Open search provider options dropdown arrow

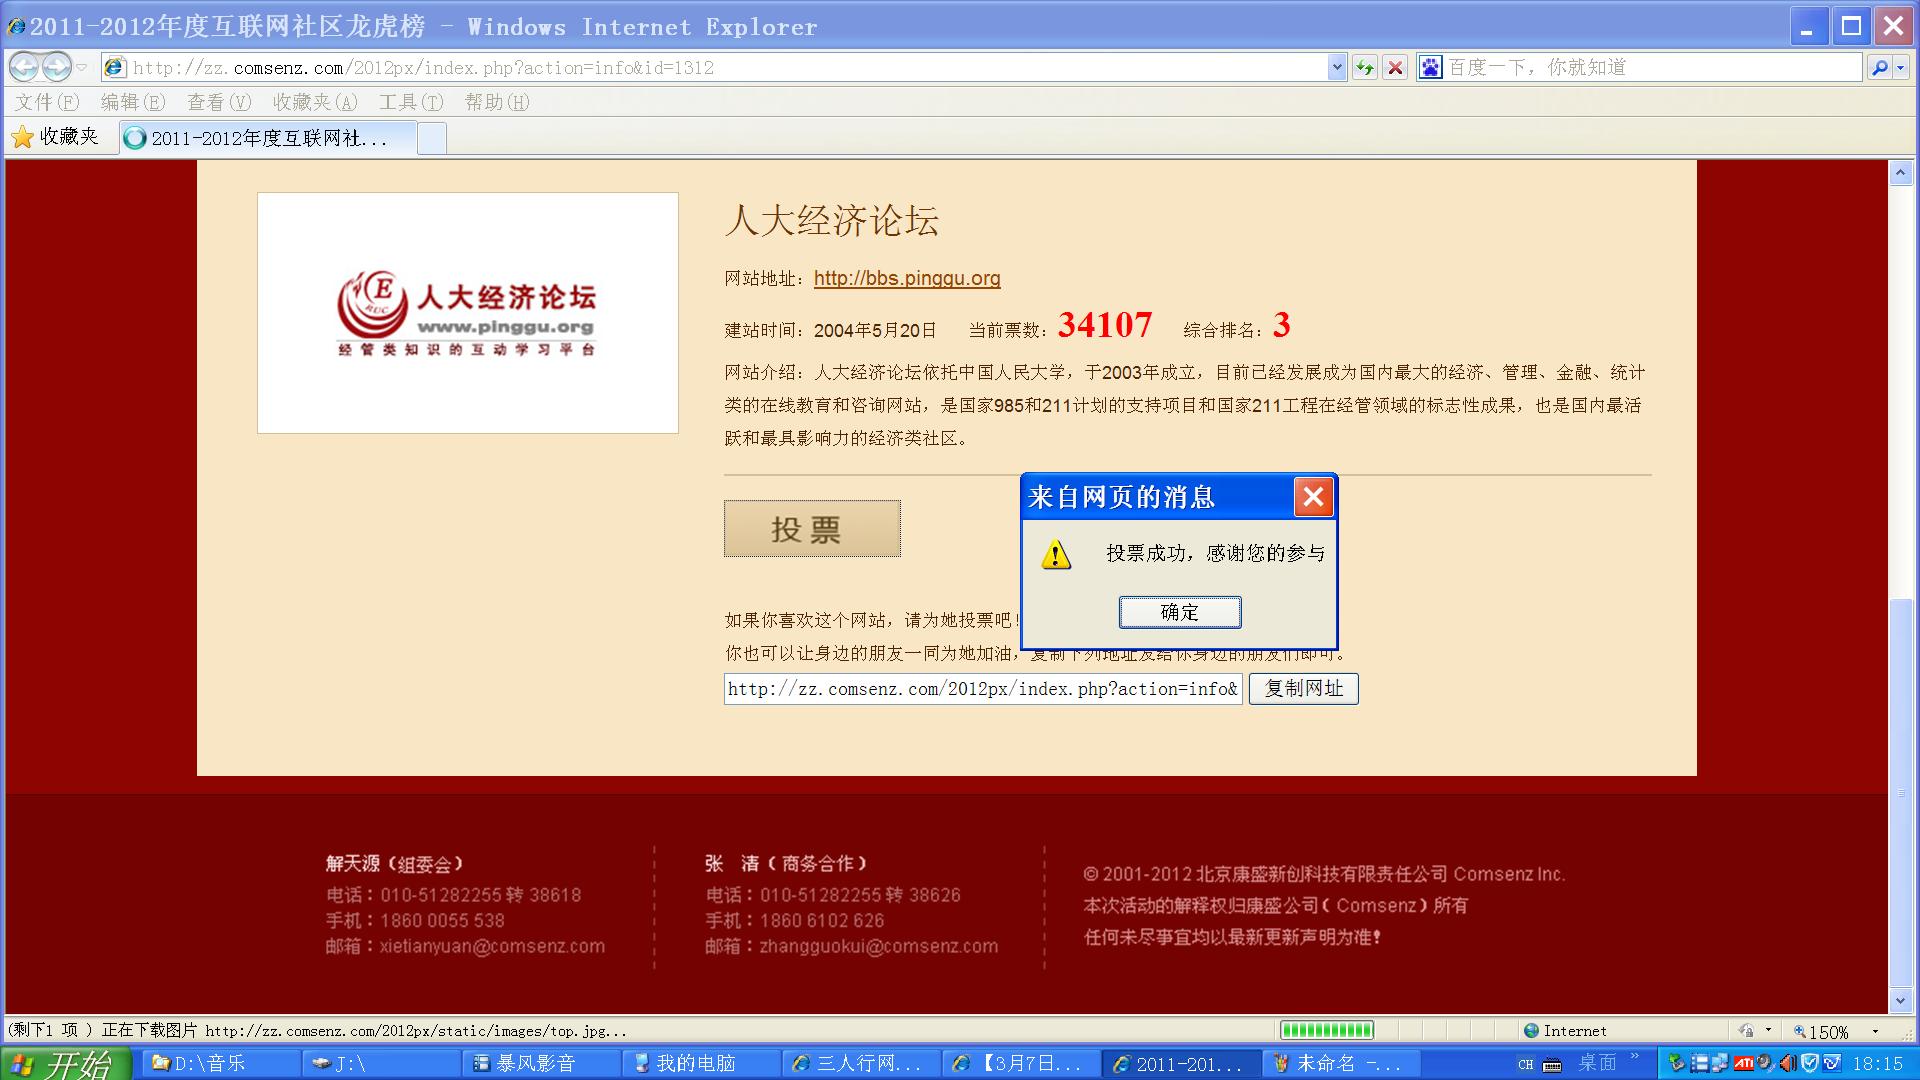tap(1901, 68)
